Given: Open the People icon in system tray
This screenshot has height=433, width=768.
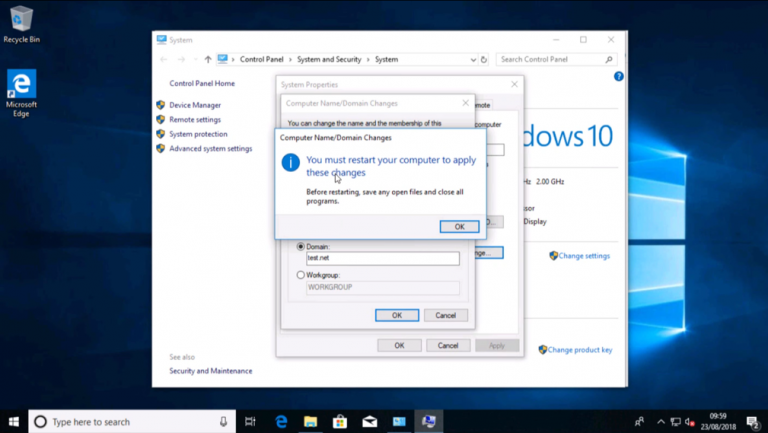Looking at the screenshot, I should 639,422.
